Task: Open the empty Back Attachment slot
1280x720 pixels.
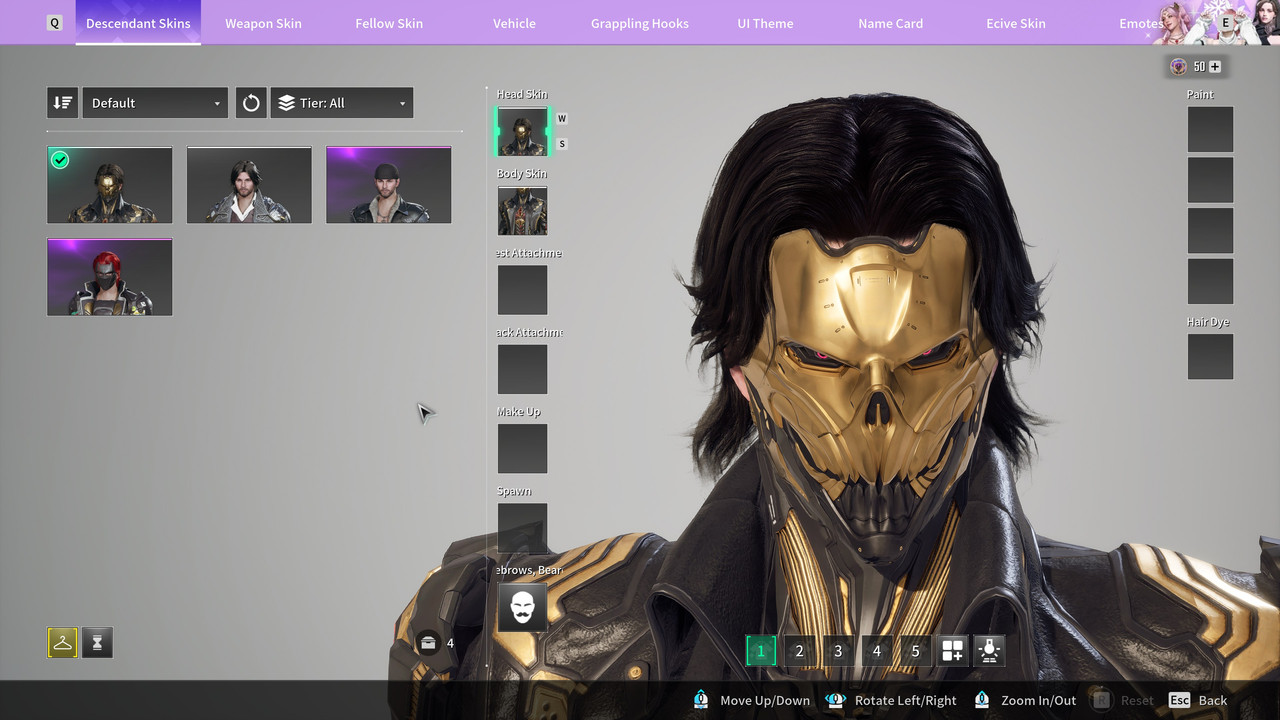Action: pos(522,370)
